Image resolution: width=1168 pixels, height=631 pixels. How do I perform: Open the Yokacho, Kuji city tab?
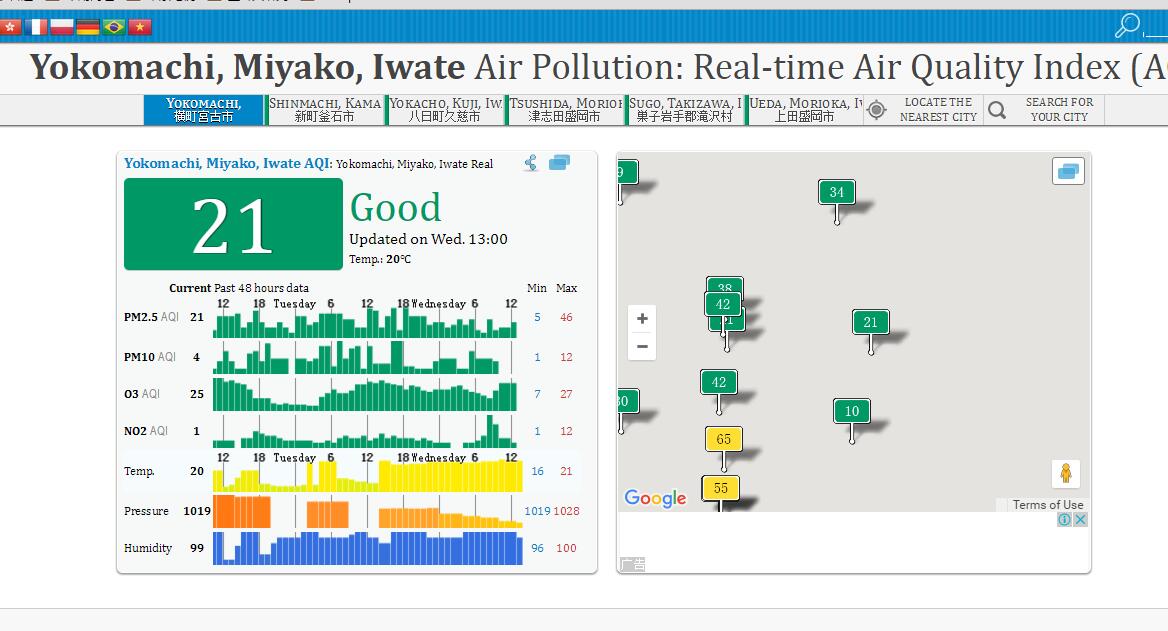[x=445, y=110]
